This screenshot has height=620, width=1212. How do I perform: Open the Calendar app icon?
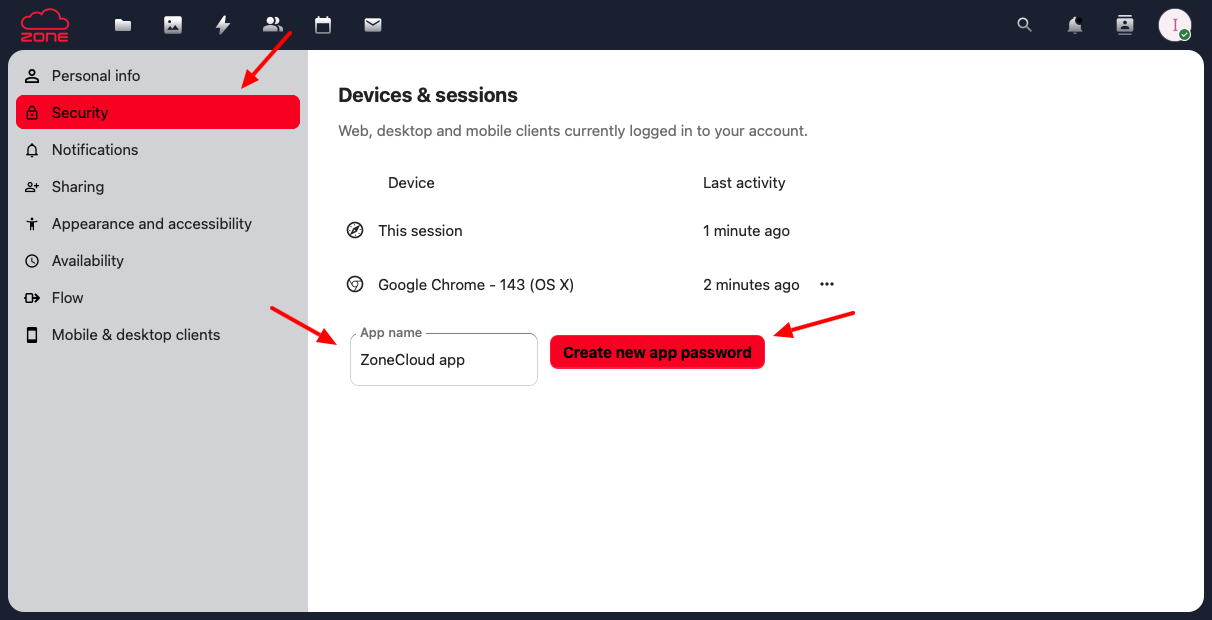323,25
